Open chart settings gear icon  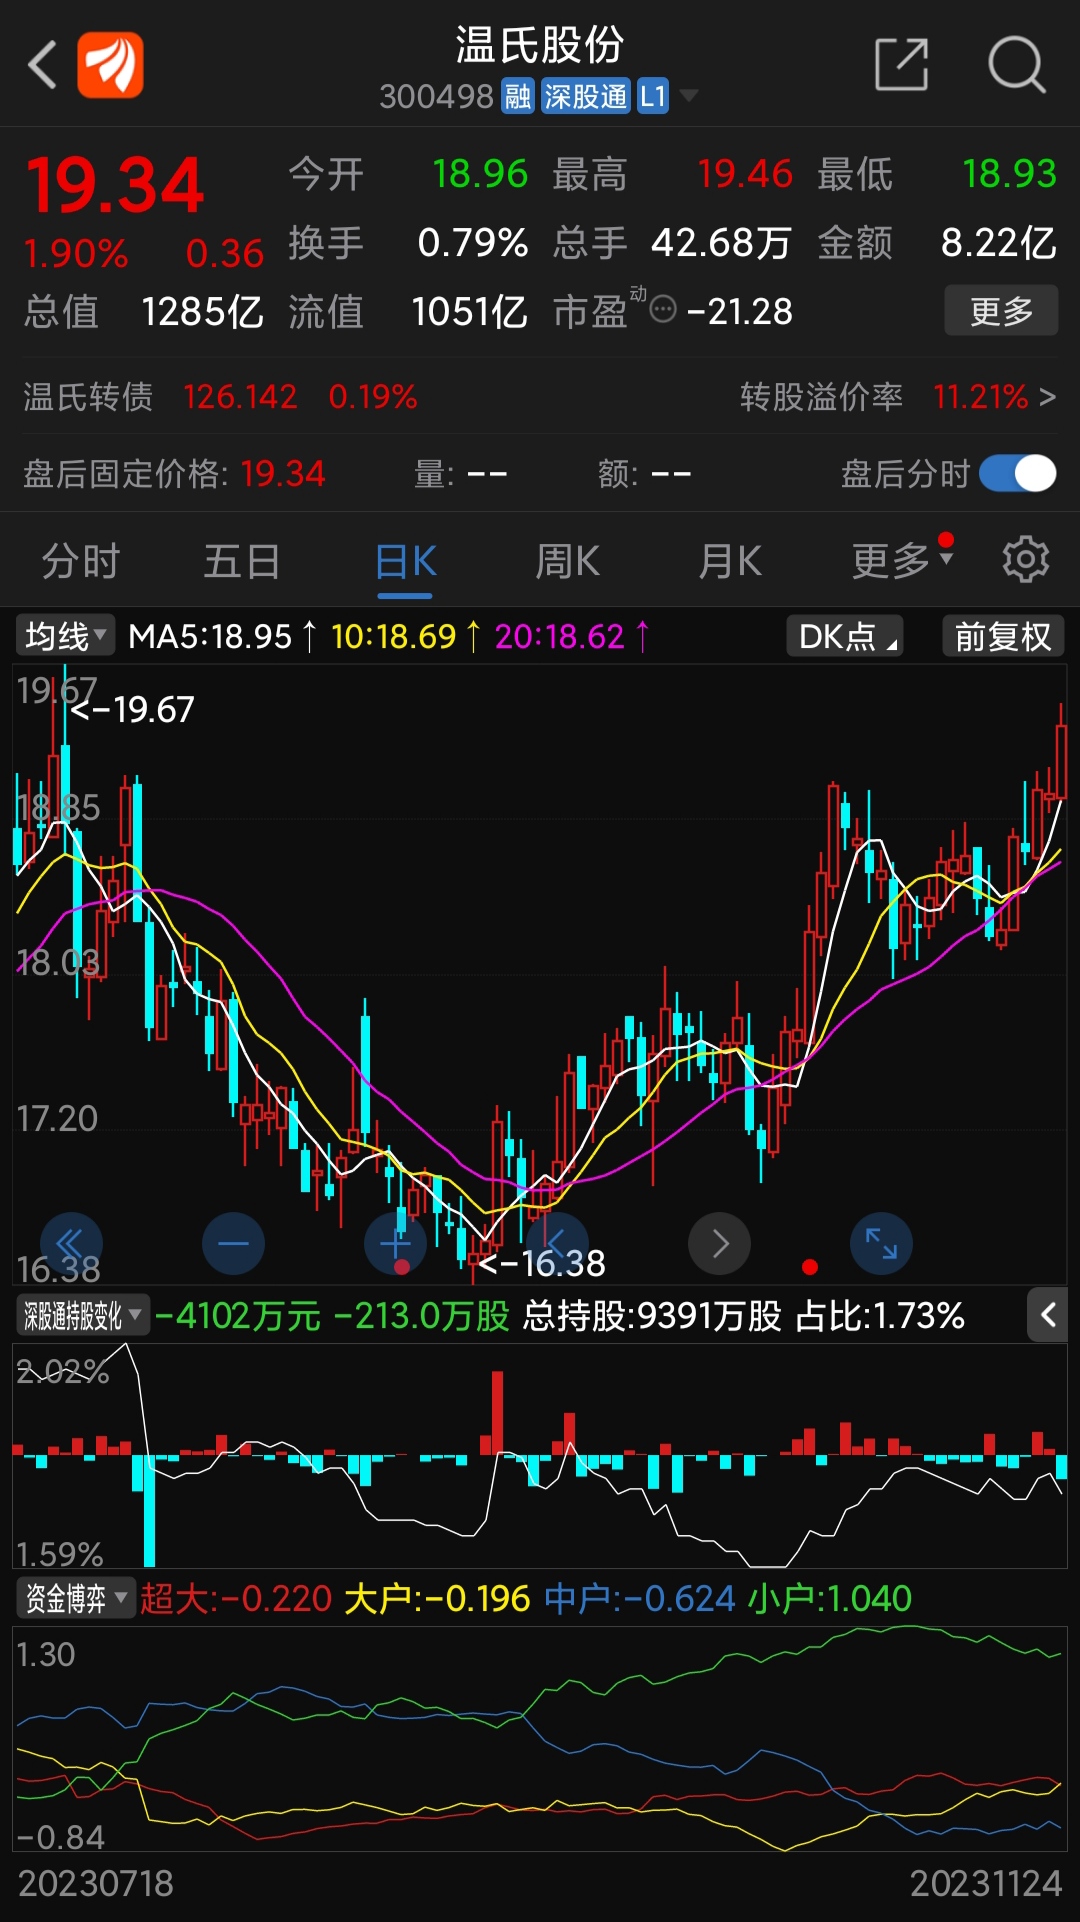(1025, 559)
